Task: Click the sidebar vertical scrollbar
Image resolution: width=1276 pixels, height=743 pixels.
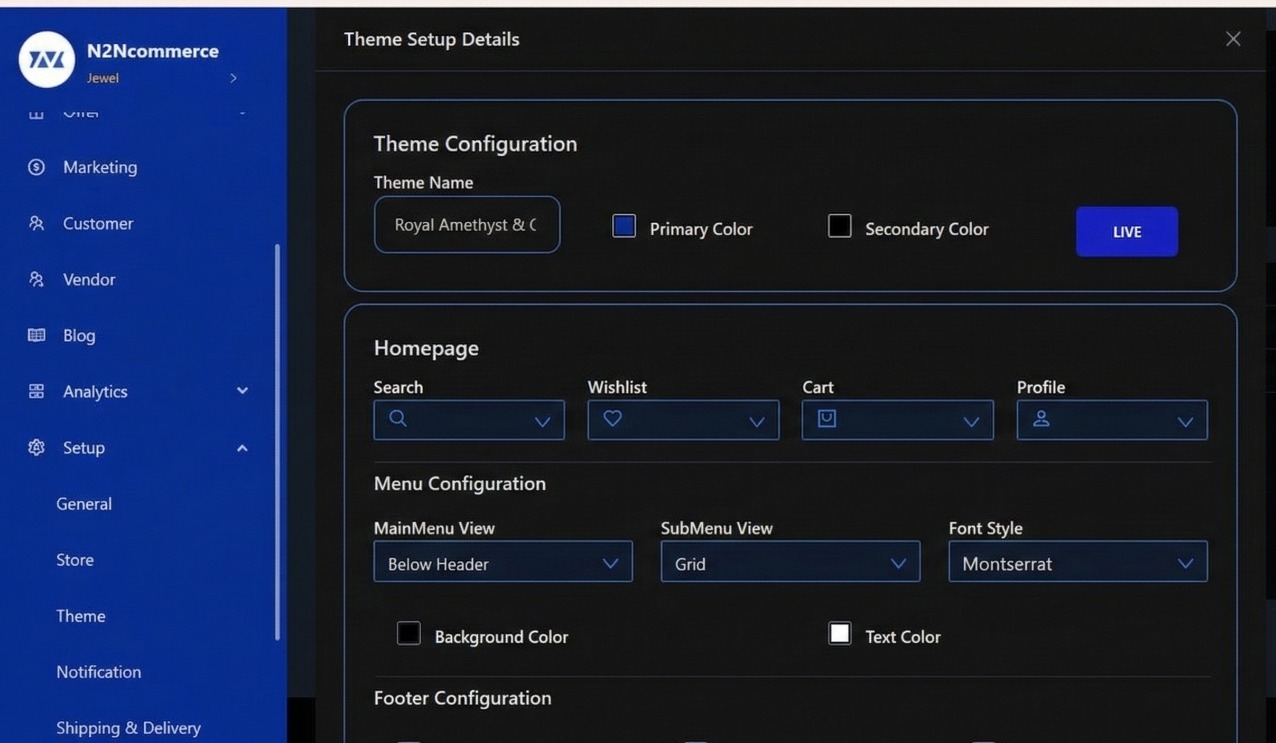Action: click(x=277, y=442)
